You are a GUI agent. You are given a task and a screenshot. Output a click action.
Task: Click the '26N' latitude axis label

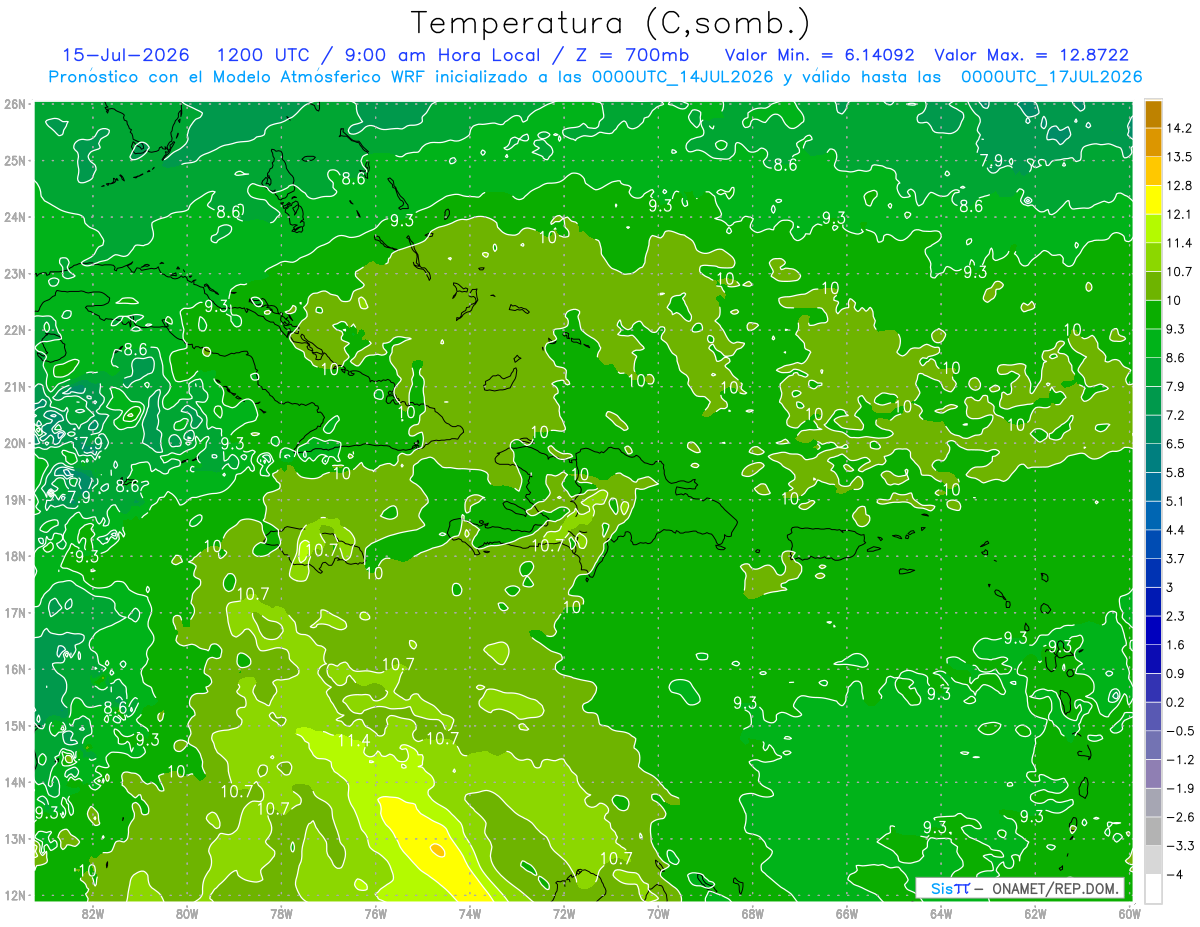15,104
